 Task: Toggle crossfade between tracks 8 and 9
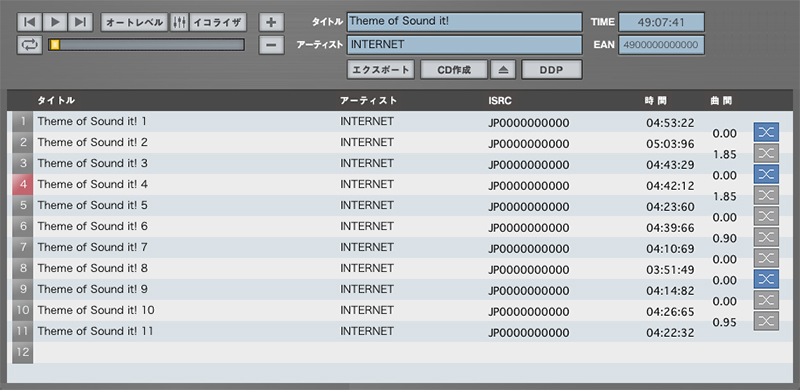point(766,279)
